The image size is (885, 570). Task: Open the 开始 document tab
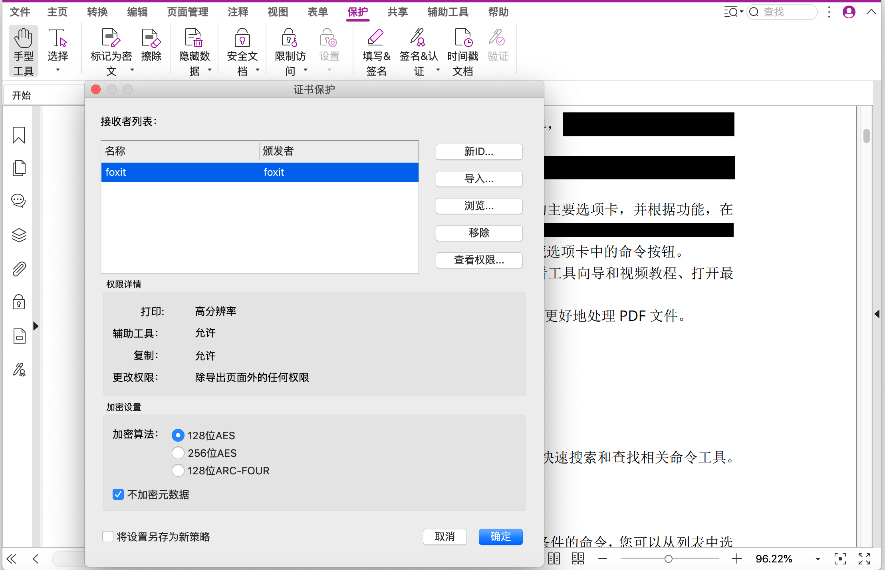pyautogui.click(x=21, y=95)
